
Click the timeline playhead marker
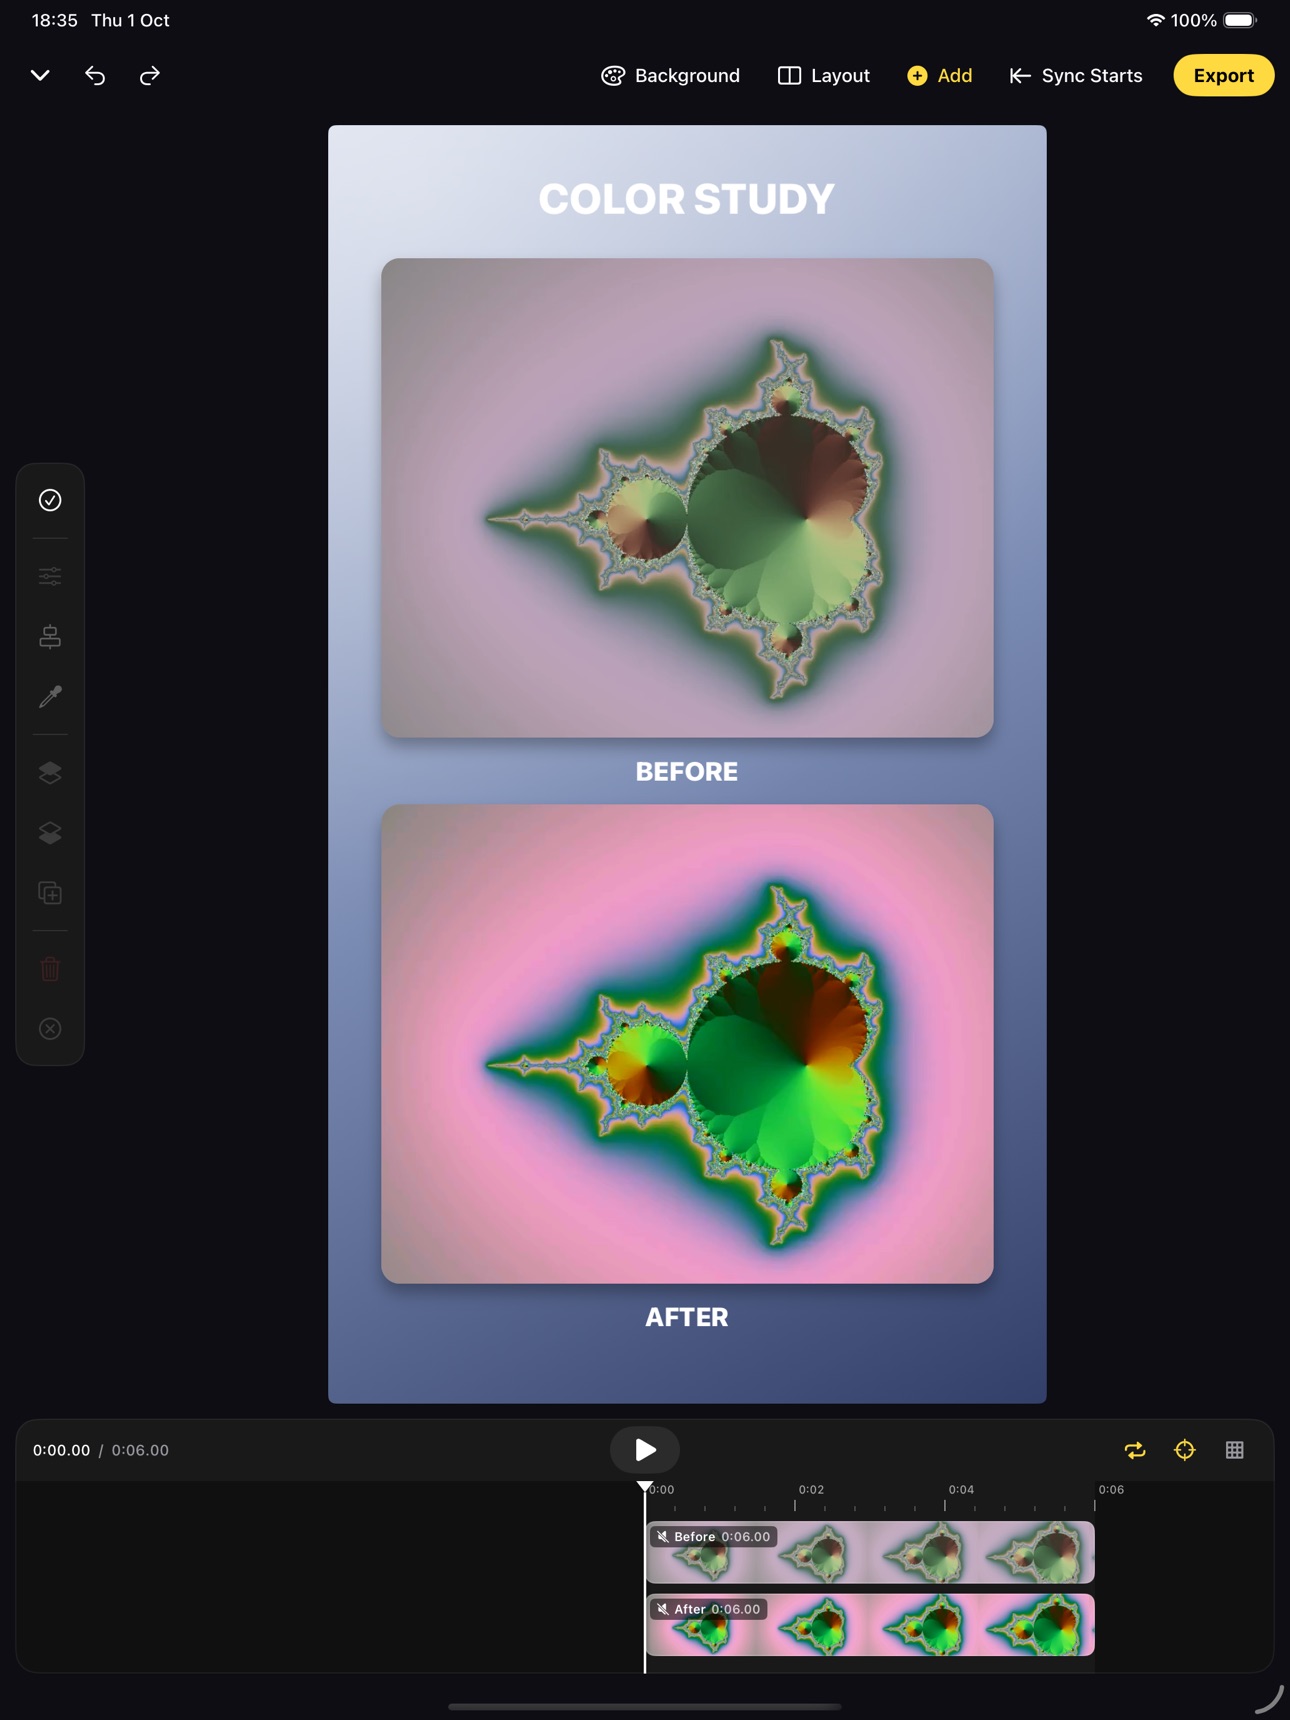(x=645, y=1487)
